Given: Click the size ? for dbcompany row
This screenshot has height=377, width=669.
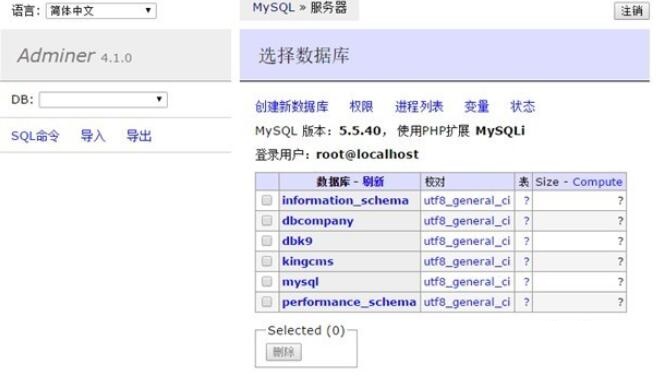Looking at the screenshot, I should [620, 221].
